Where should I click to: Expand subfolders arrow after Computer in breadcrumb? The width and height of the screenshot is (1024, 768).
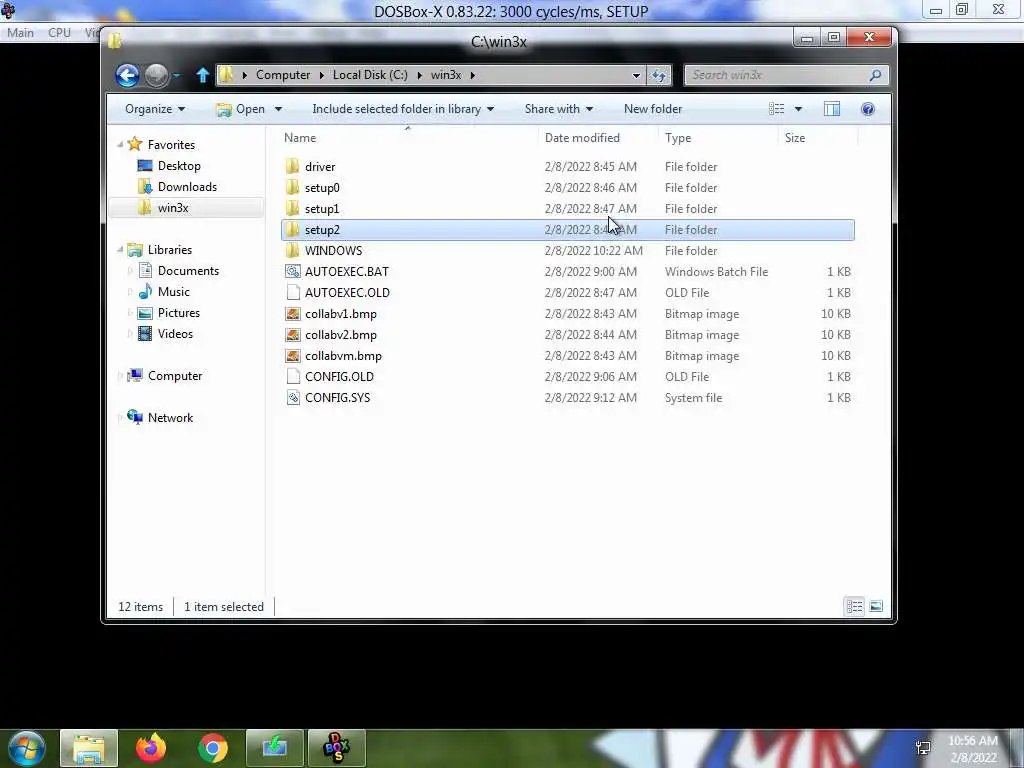point(321,75)
